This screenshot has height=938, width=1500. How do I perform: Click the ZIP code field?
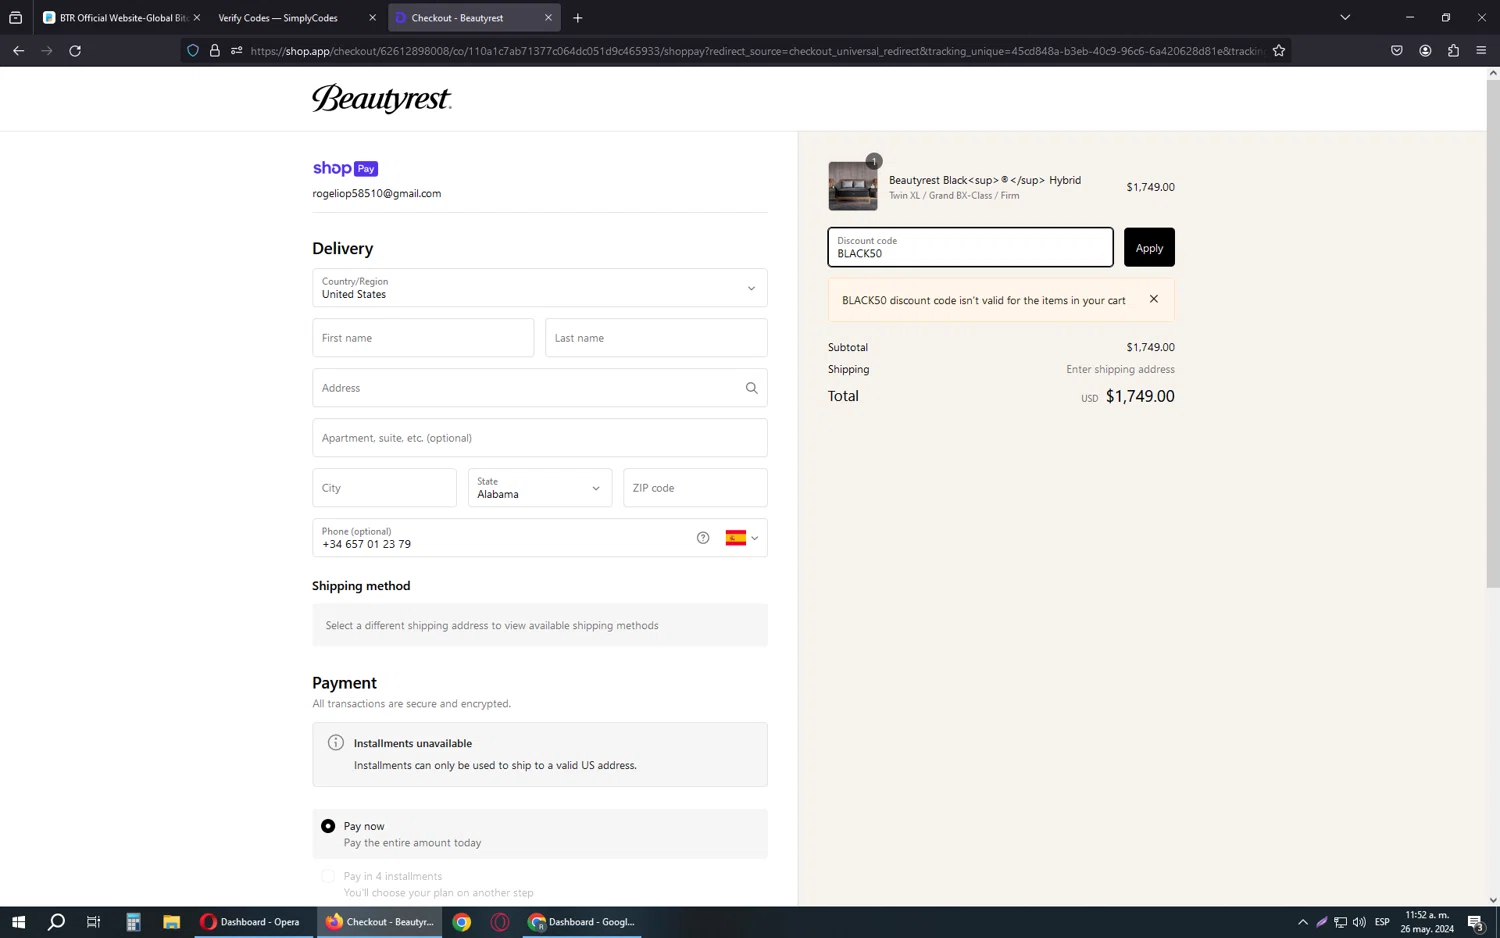tap(695, 488)
